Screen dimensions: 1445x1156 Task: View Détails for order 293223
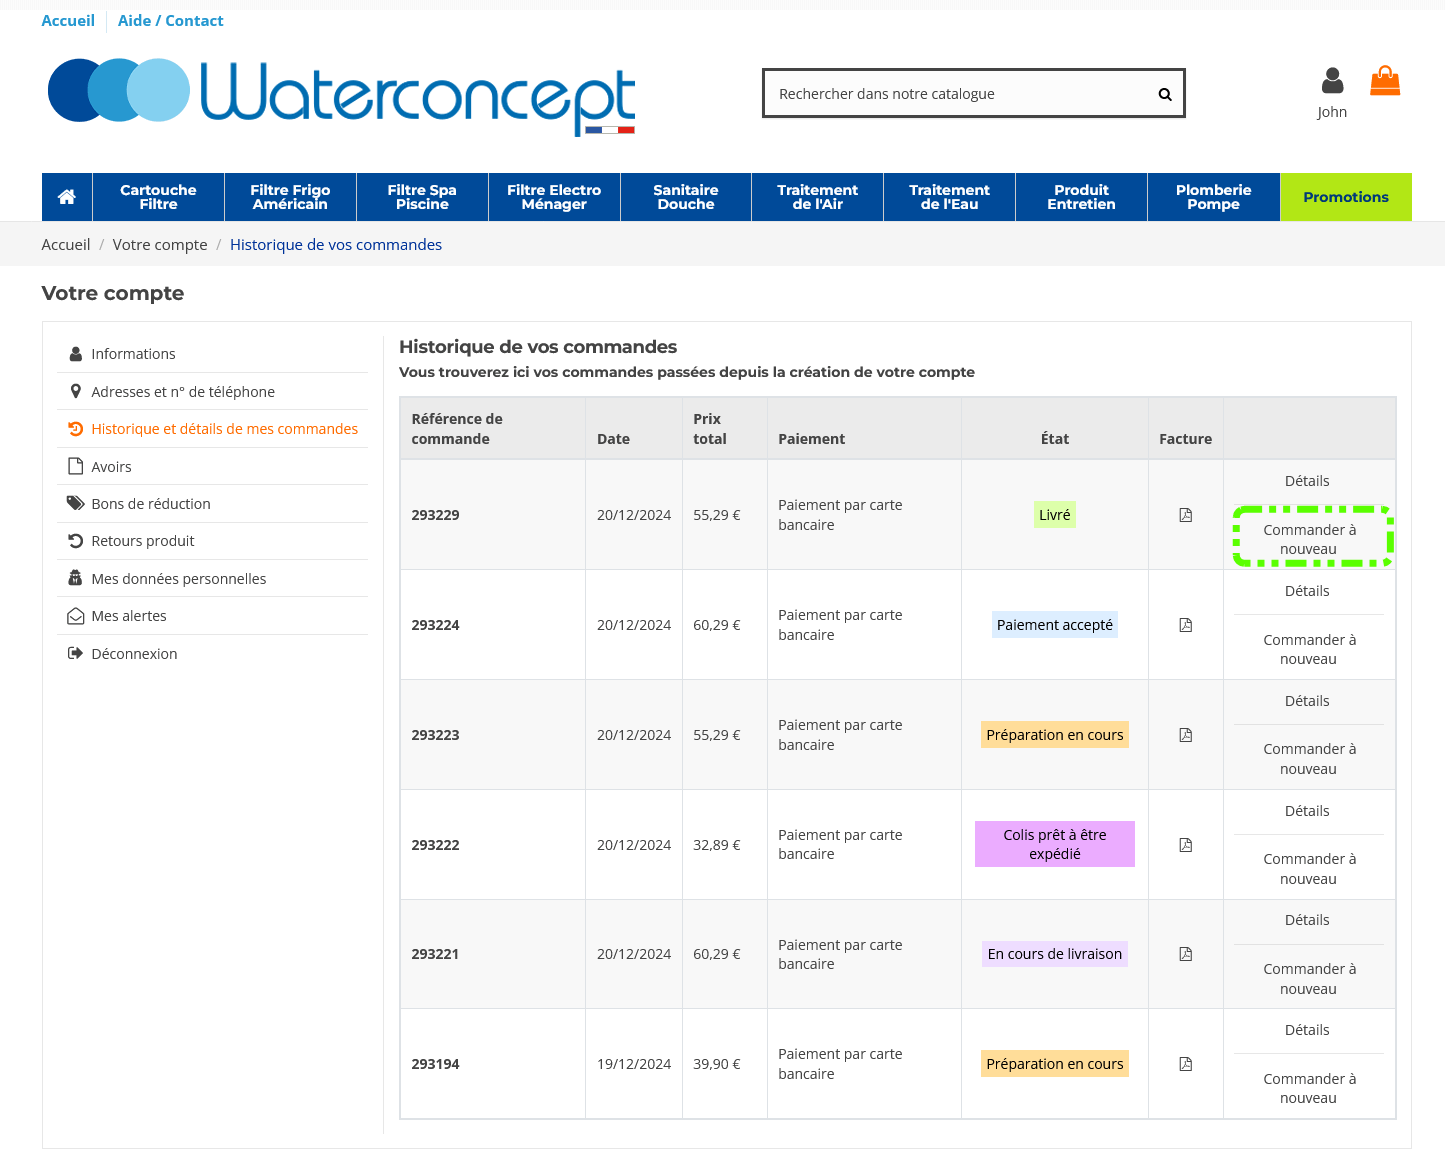(x=1307, y=701)
